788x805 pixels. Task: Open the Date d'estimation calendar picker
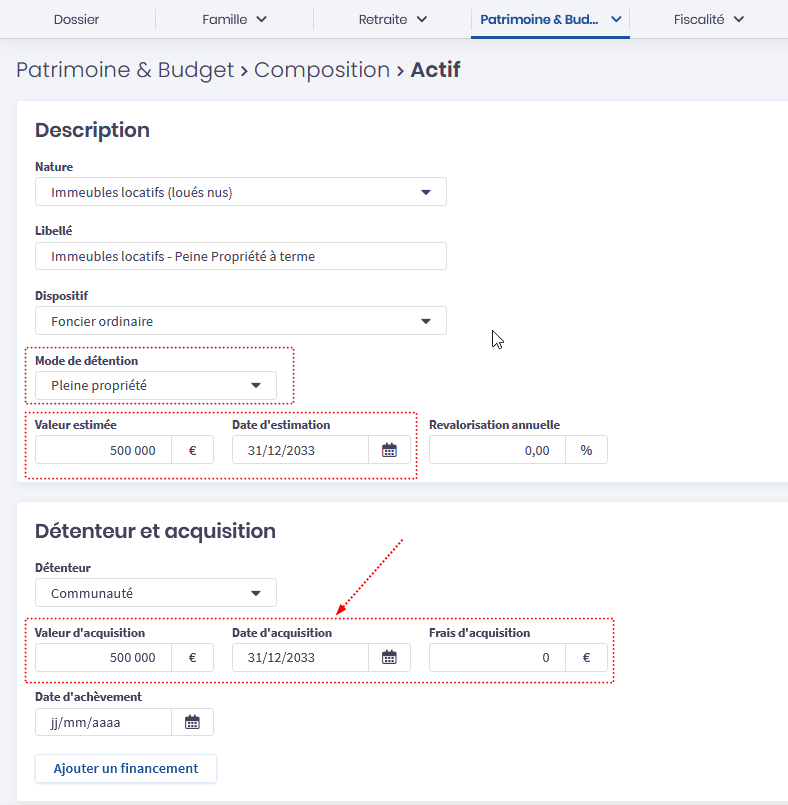[389, 450]
